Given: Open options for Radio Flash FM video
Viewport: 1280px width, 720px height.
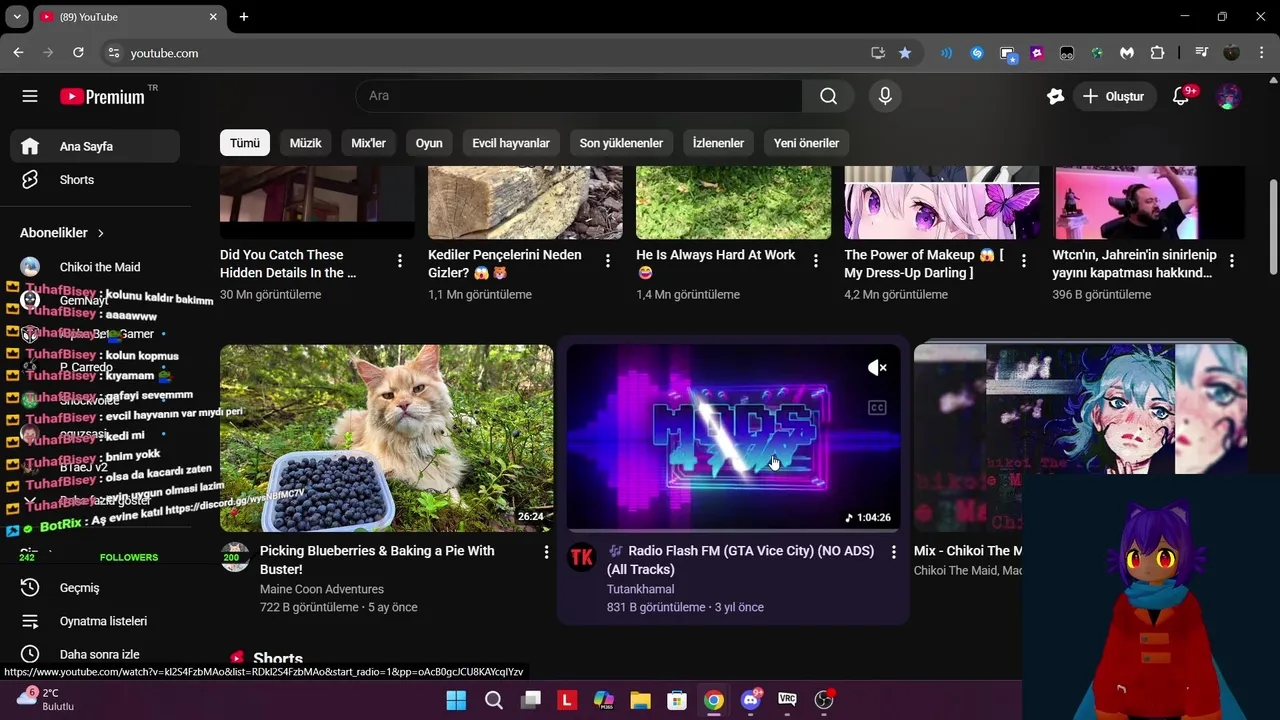Looking at the screenshot, I should click(893, 552).
